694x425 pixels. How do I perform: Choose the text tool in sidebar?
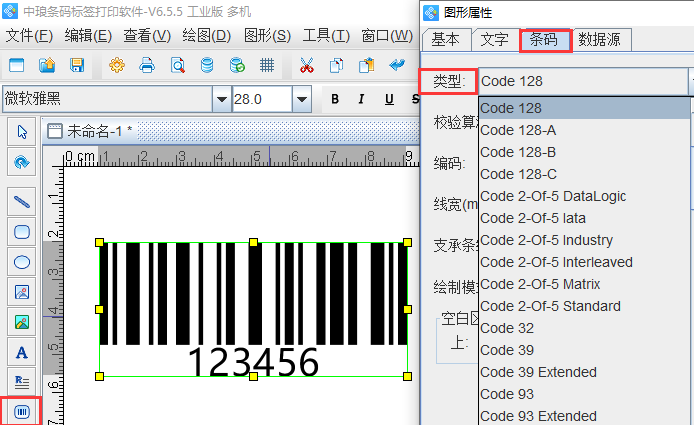pos(22,352)
